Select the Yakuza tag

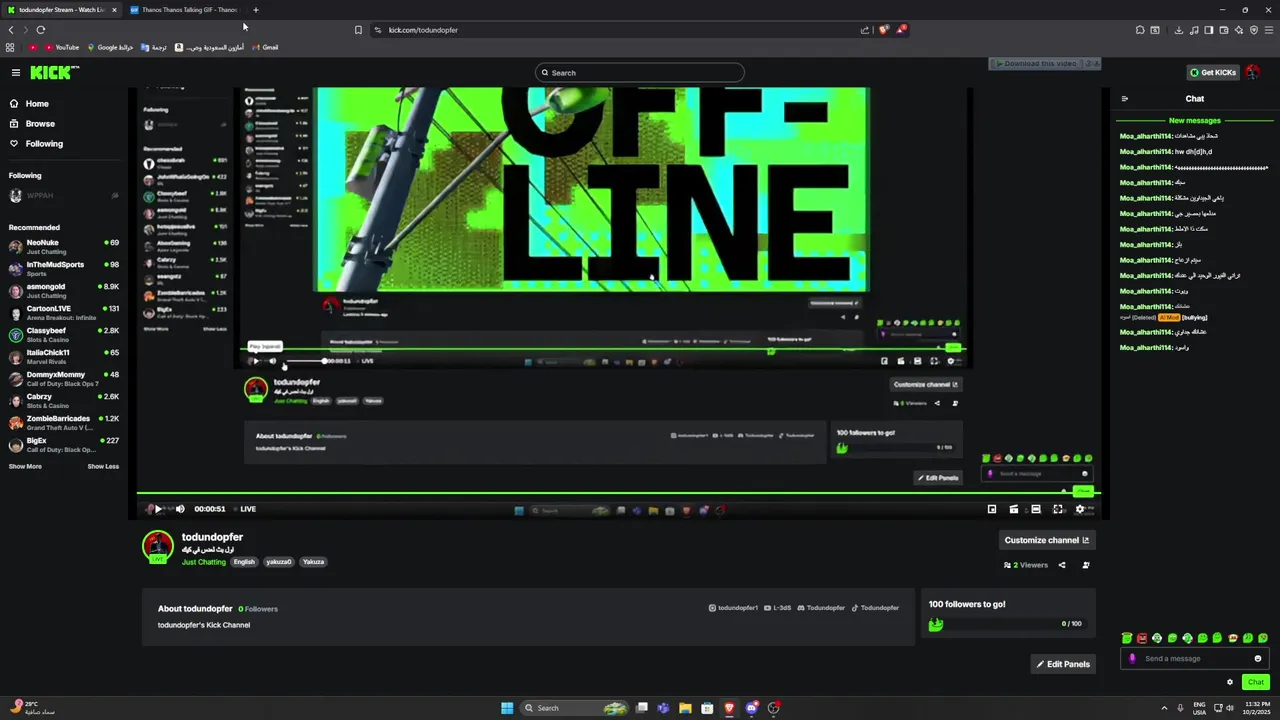tap(314, 562)
